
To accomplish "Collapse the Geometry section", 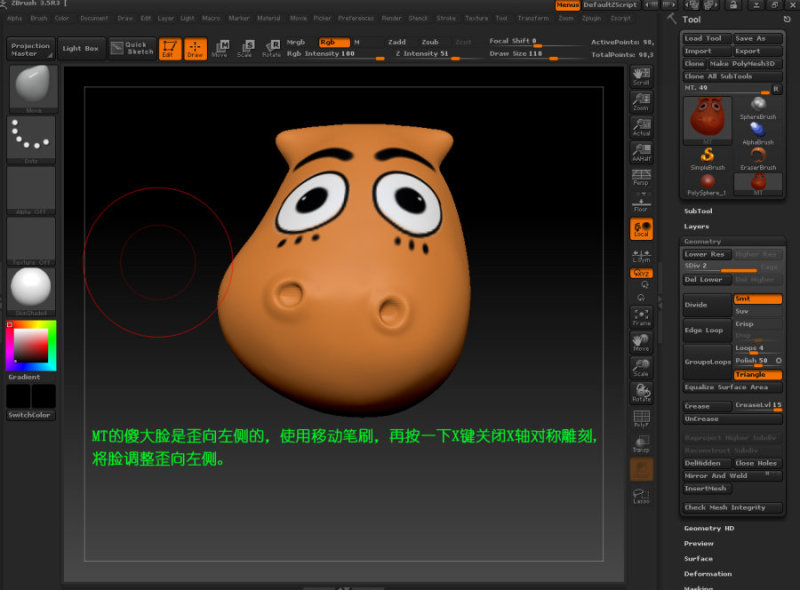I will point(703,241).
